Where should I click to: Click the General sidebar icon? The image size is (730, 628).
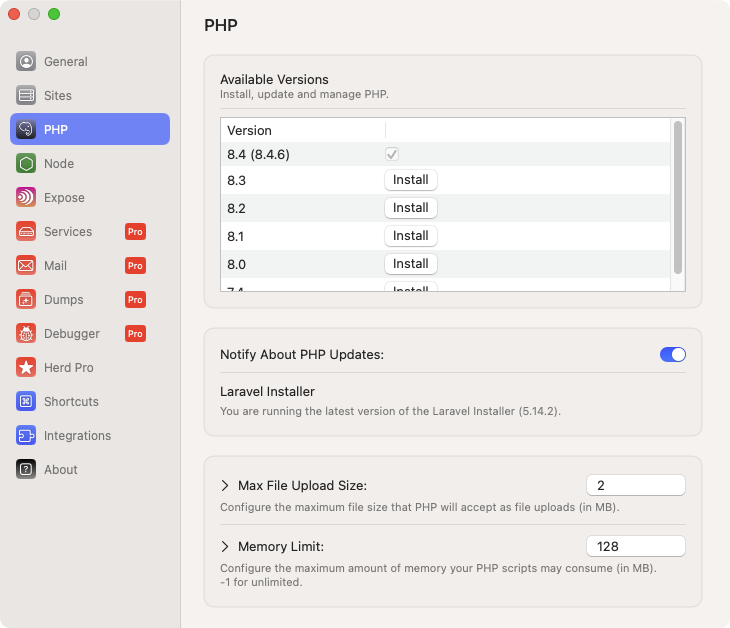pyautogui.click(x=26, y=61)
